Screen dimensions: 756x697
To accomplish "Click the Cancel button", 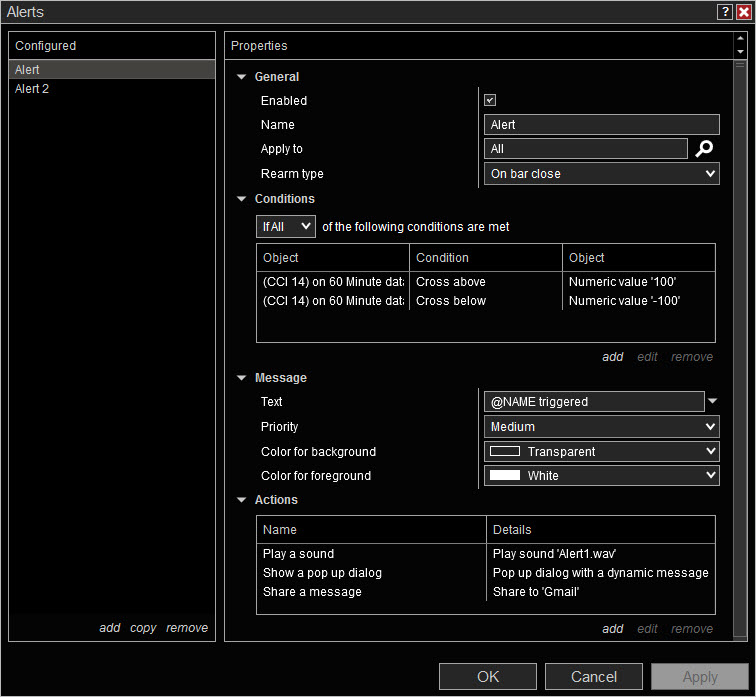I will 593,677.
